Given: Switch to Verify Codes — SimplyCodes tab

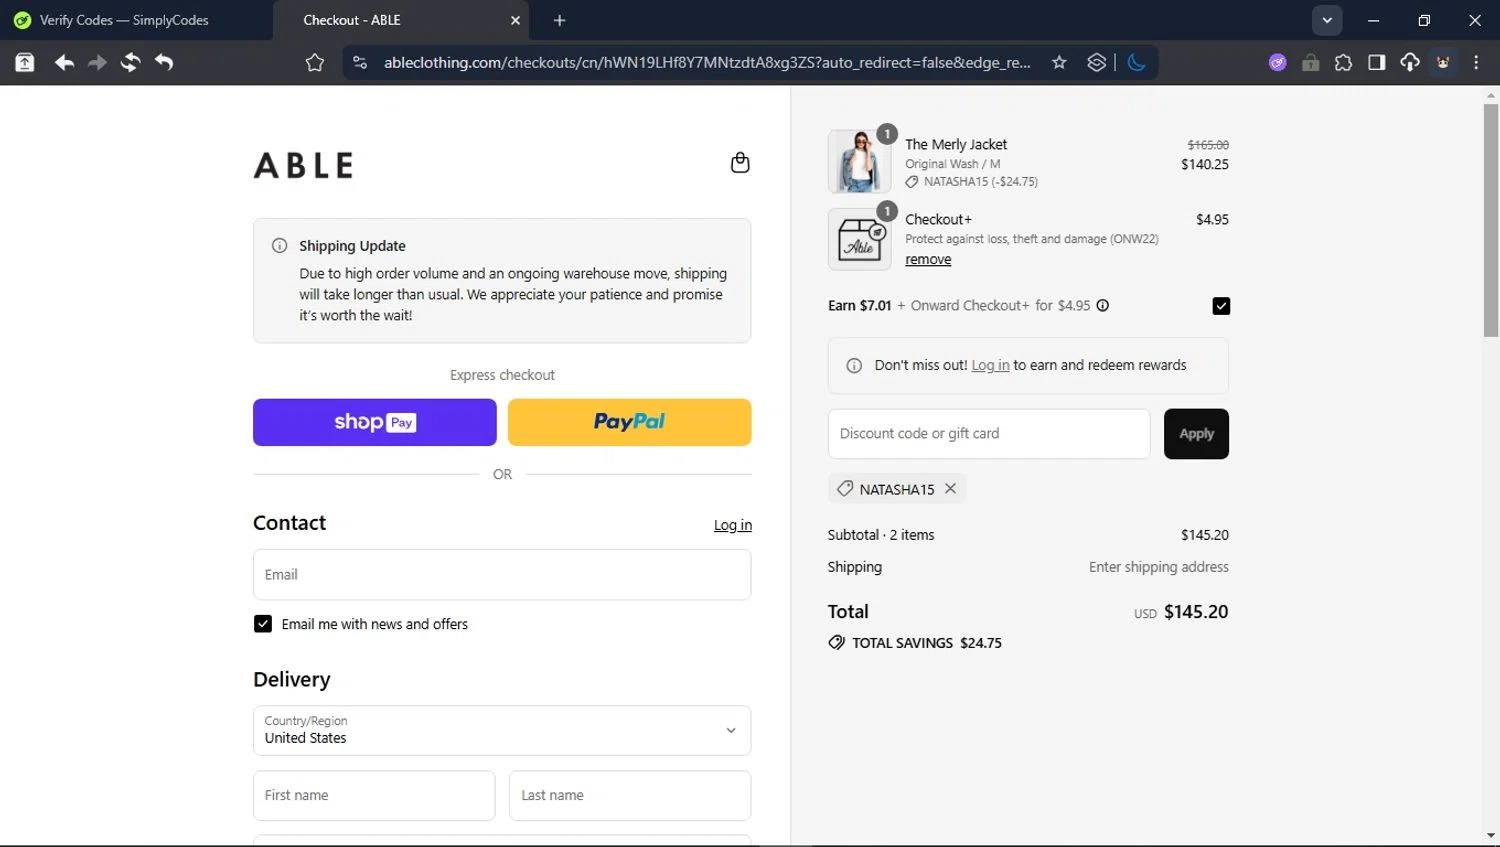Looking at the screenshot, I should tap(125, 20).
